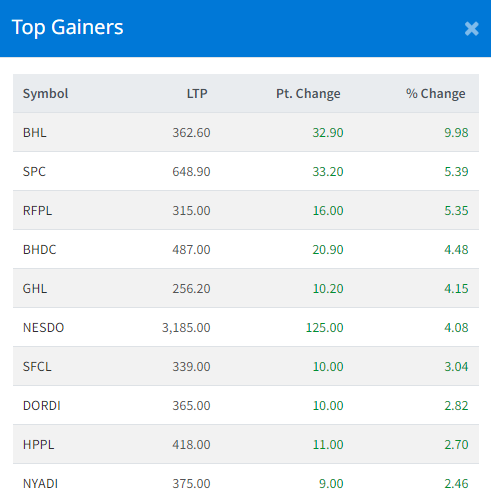Click the Top Gainers title
This screenshot has width=491, height=497.
[x=68, y=28]
